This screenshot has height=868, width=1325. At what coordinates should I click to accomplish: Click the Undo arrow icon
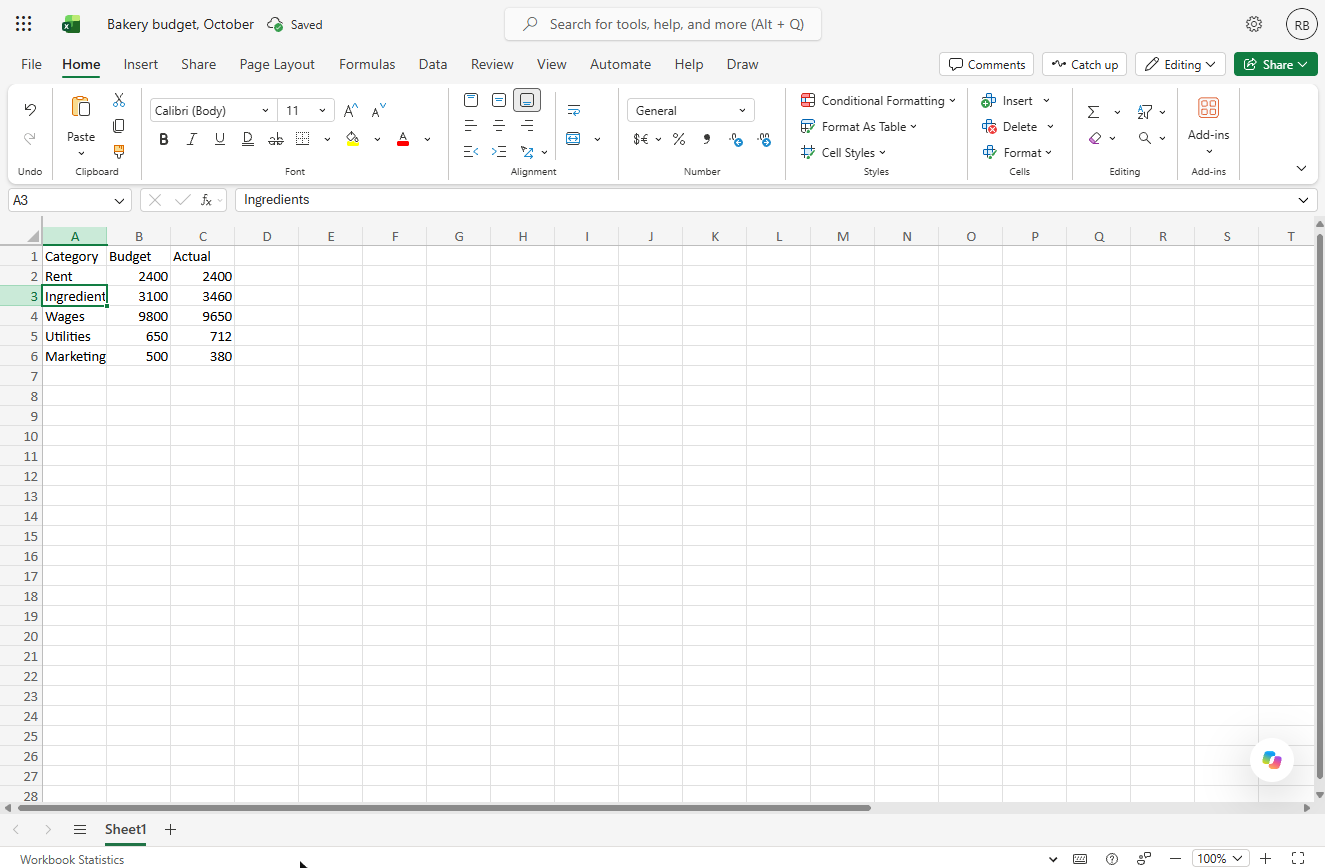30,110
